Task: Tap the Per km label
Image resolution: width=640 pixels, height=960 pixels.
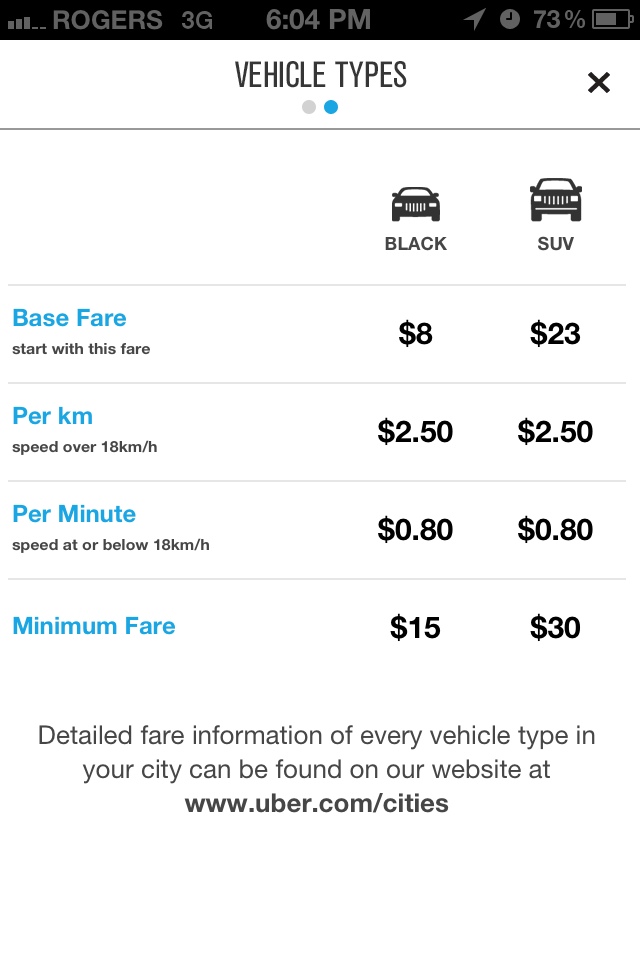Action: click(x=52, y=417)
